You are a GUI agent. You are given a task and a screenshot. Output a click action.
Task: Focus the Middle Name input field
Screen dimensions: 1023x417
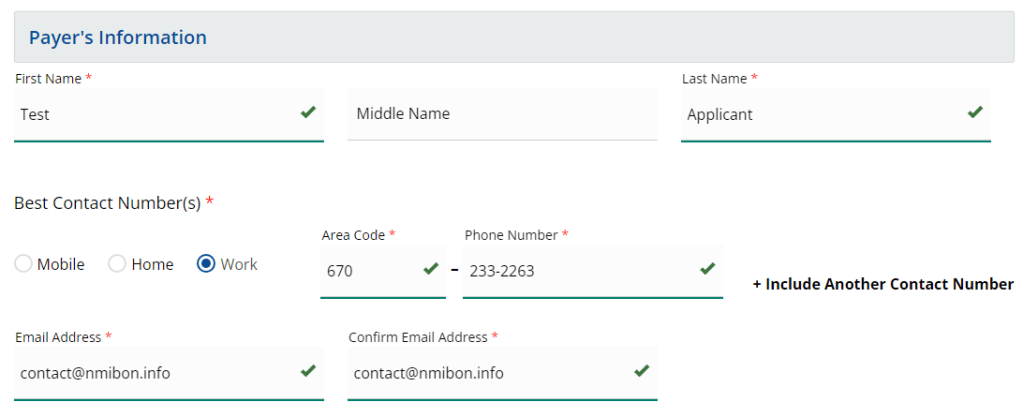point(502,114)
